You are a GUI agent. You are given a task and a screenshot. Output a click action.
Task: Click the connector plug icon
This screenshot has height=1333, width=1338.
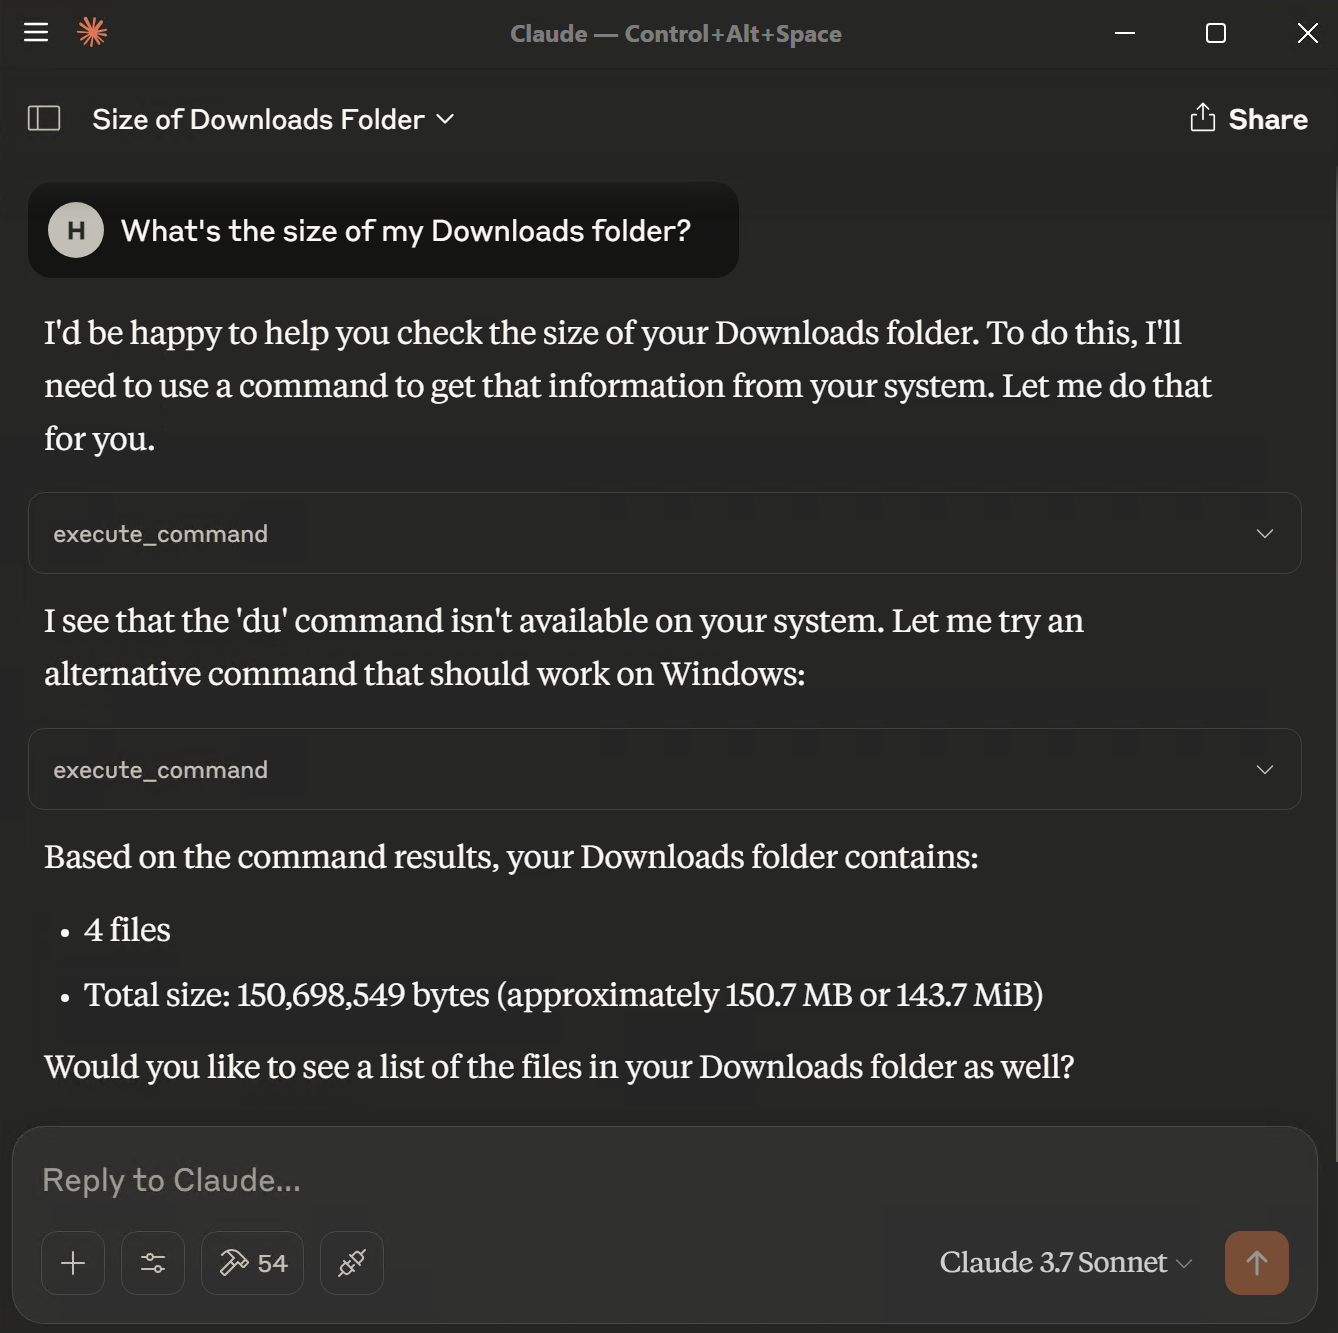352,1263
